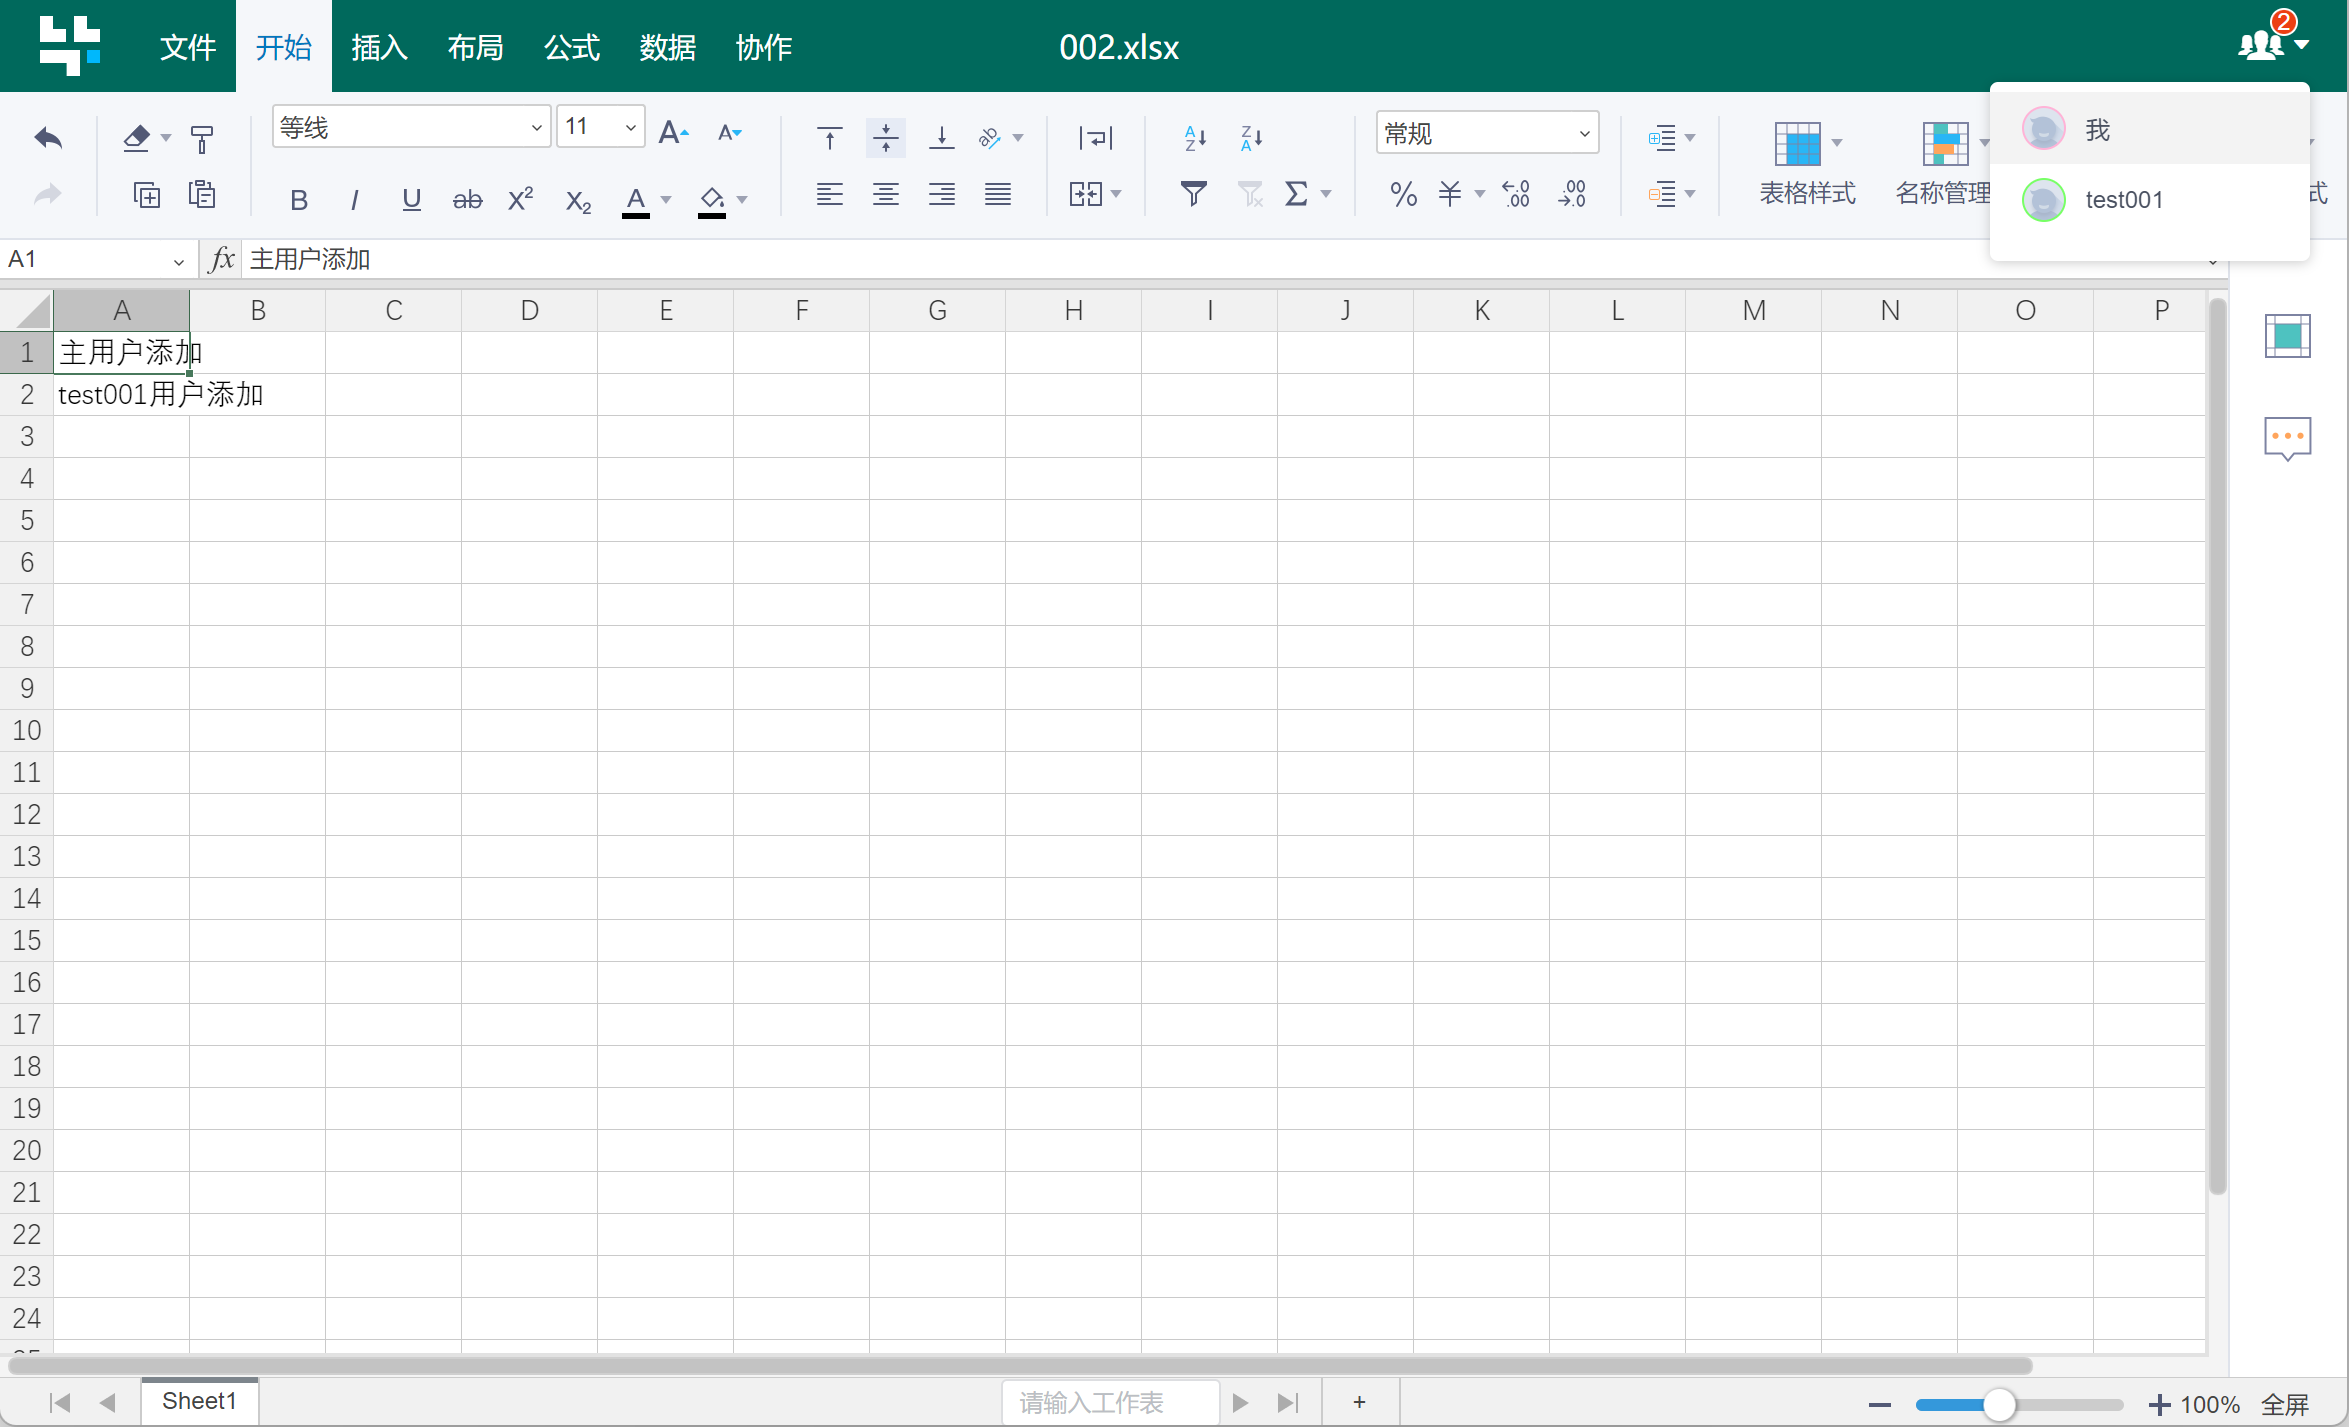Click the 全屏 fullscreen button
Viewport: 2349px width, 1427px height.
(x=2285, y=1404)
